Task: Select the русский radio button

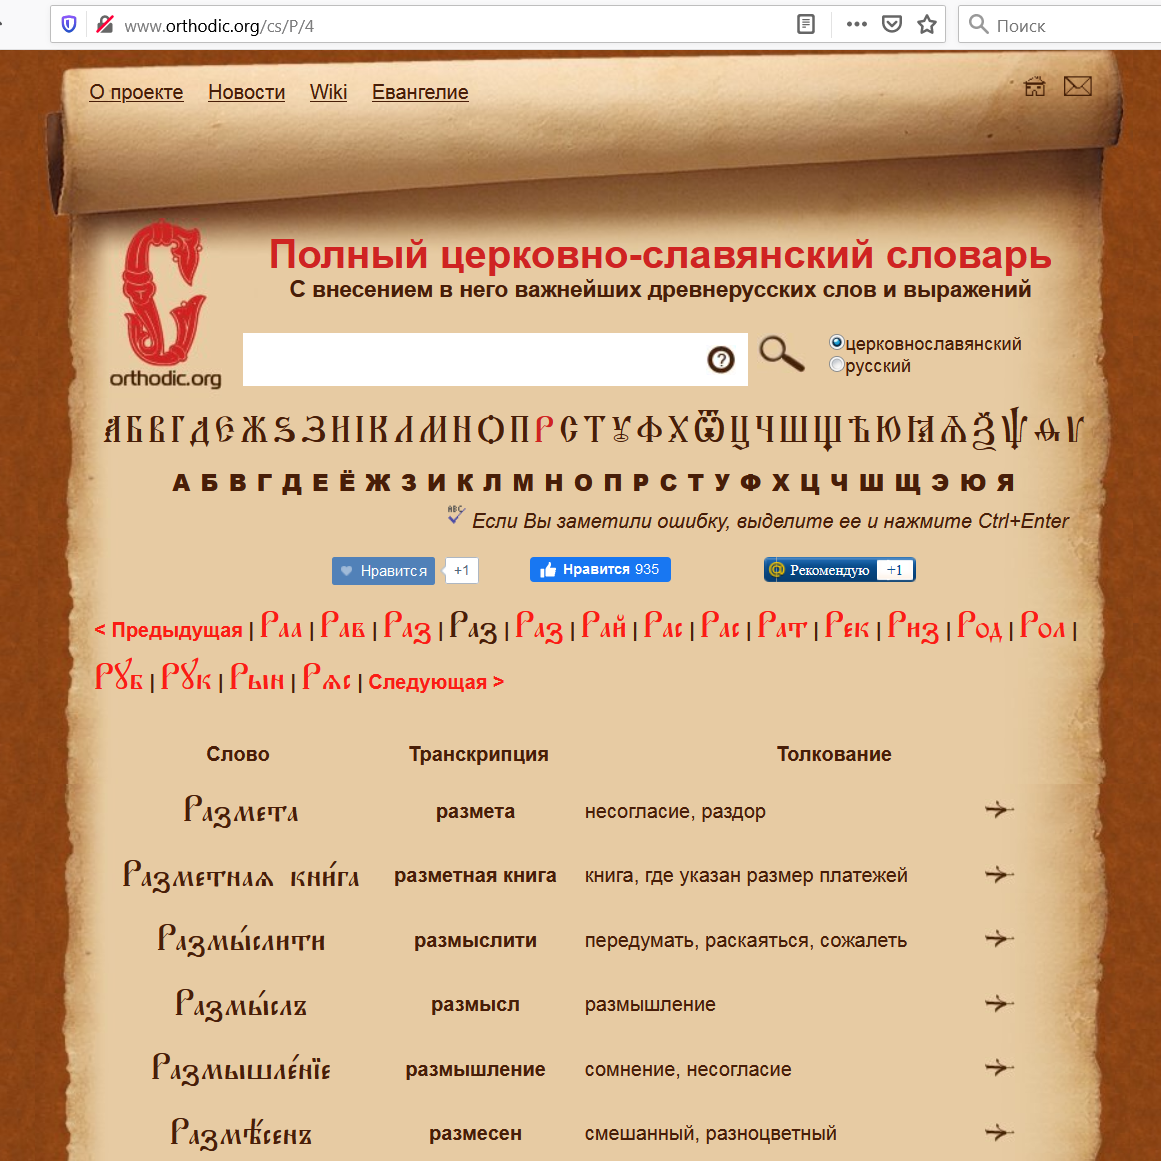Action: point(837,365)
